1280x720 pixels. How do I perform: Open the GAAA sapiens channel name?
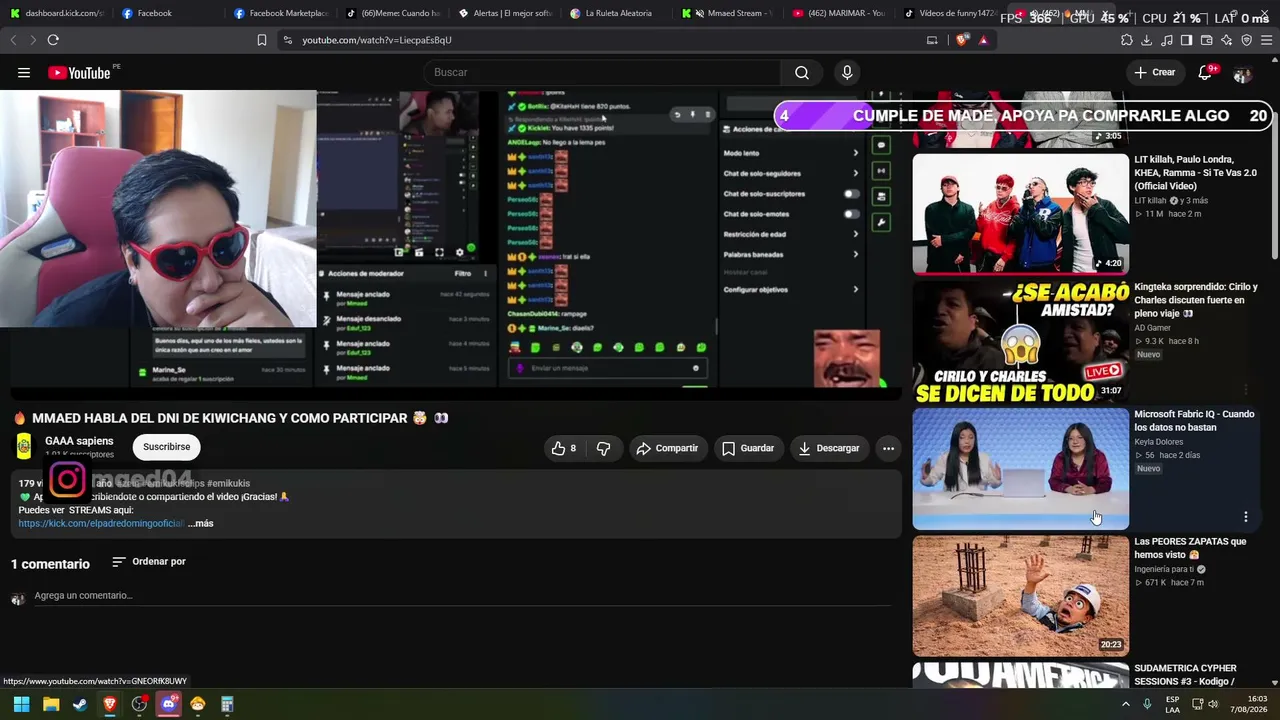click(79, 441)
